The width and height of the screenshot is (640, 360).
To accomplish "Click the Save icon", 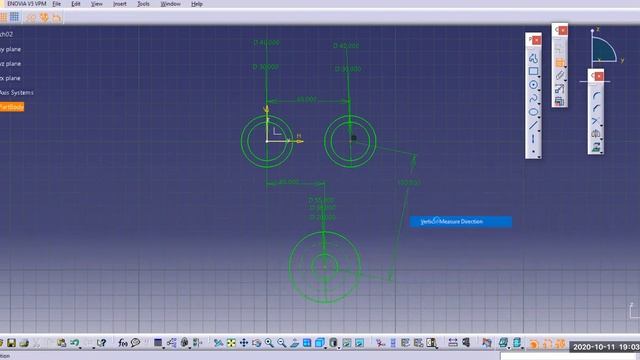I will 11,343.
